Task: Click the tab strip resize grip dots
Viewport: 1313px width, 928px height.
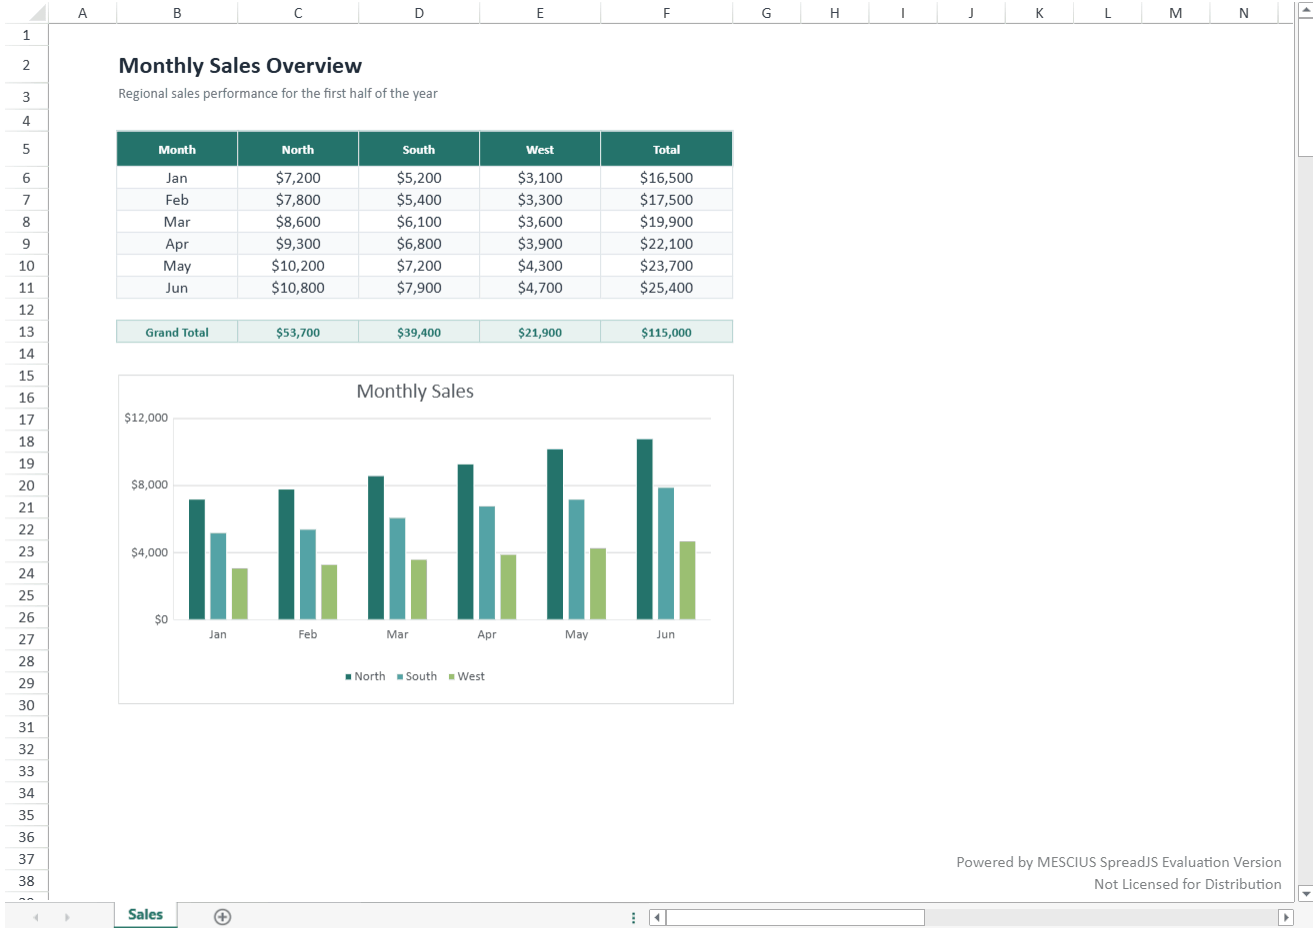Action: [633, 917]
